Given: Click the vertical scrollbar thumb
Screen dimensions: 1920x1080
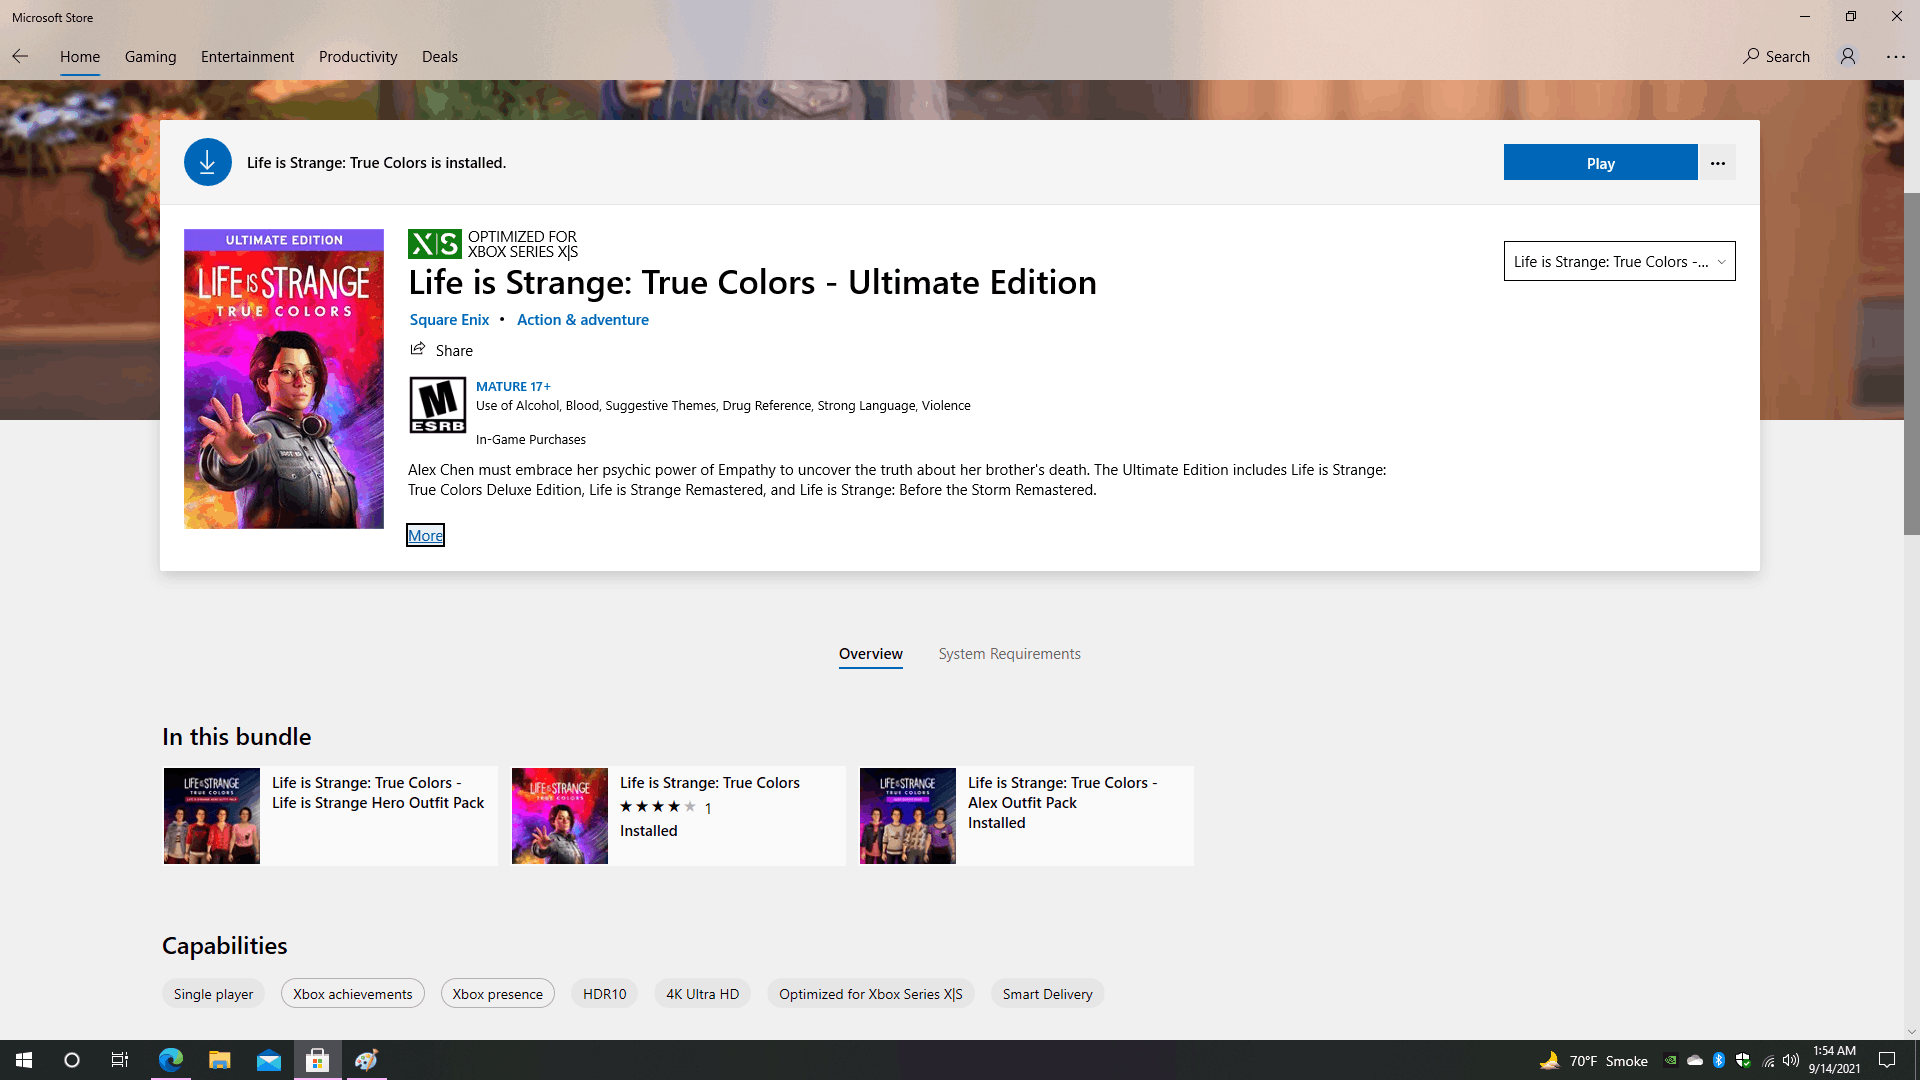Looking at the screenshot, I should click(1911, 364).
